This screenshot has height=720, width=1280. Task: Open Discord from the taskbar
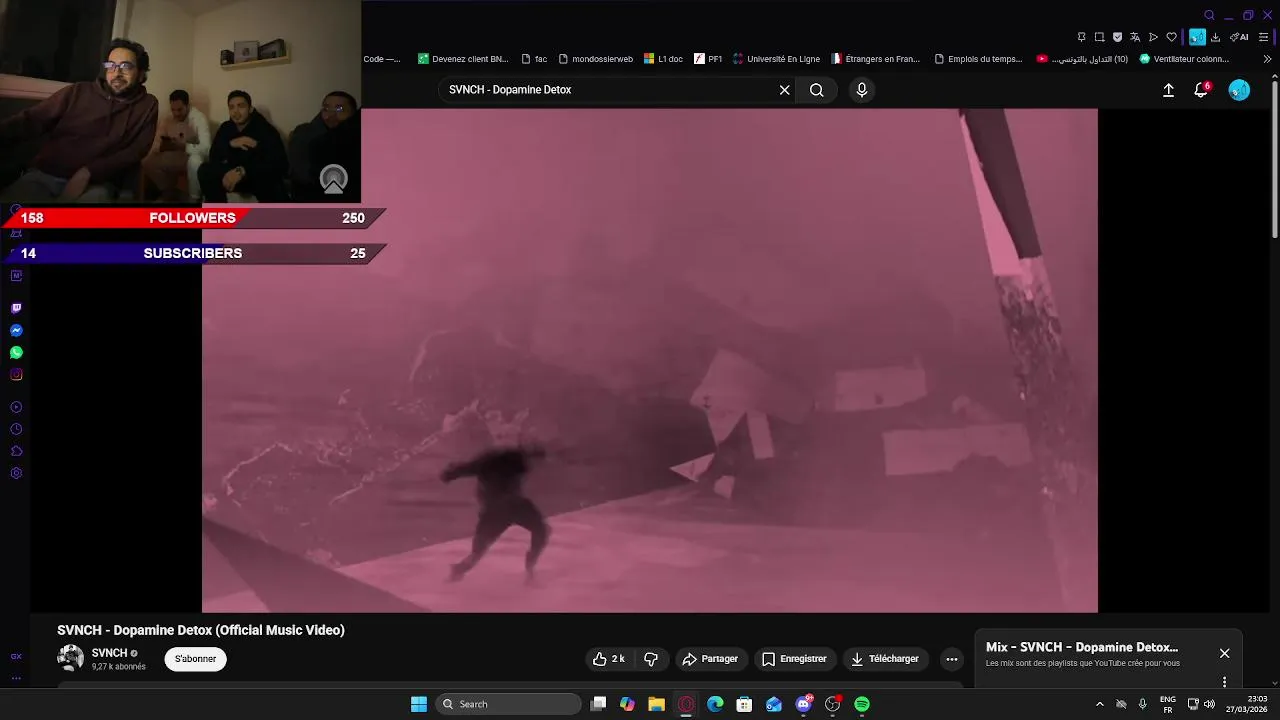pos(803,704)
